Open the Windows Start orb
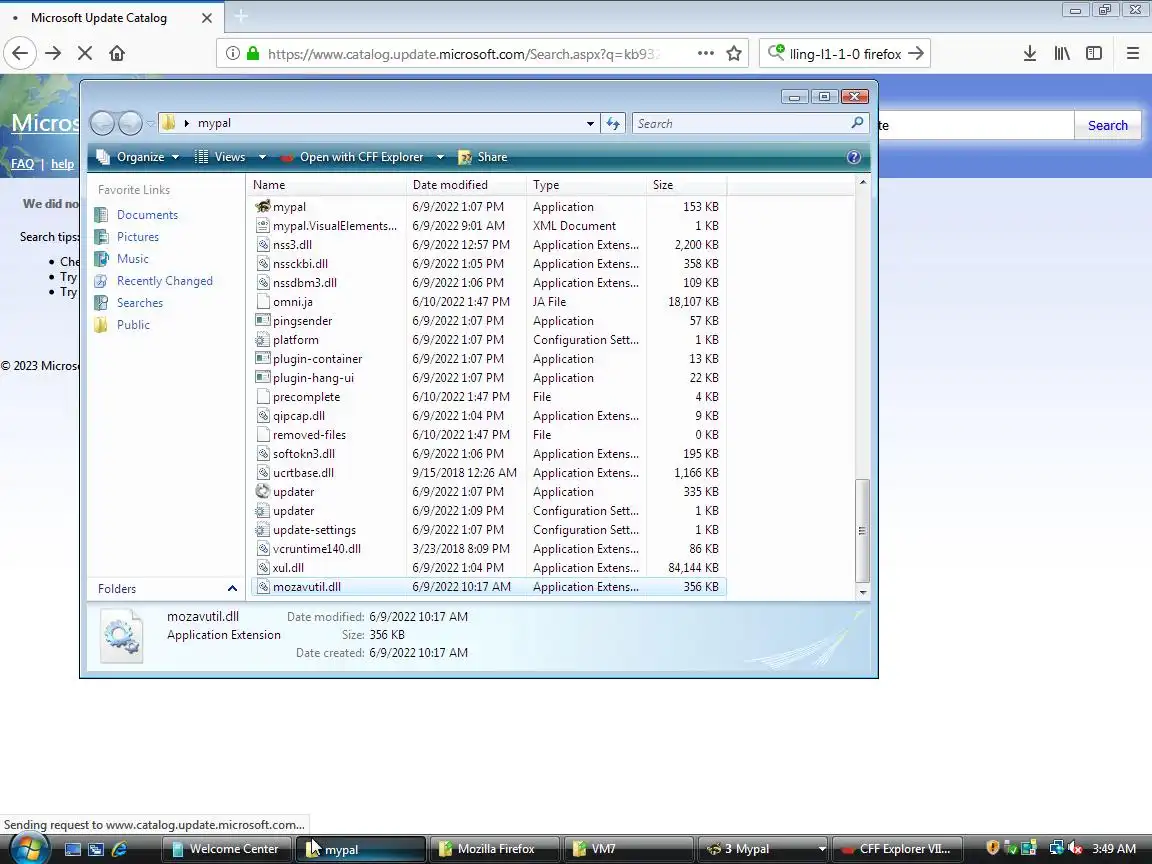Viewport: 1152px width, 864px height. click(x=28, y=849)
